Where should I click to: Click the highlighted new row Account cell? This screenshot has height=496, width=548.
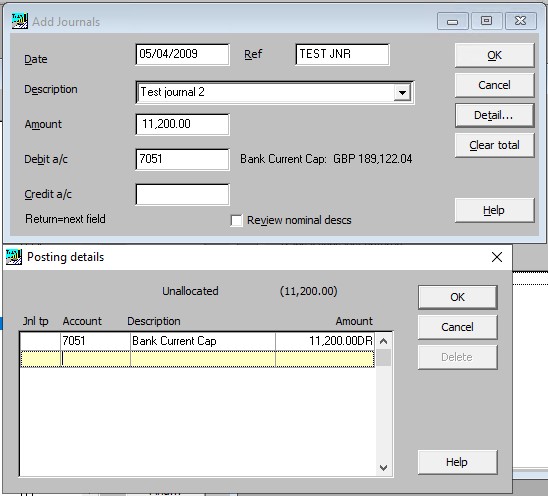point(95,359)
